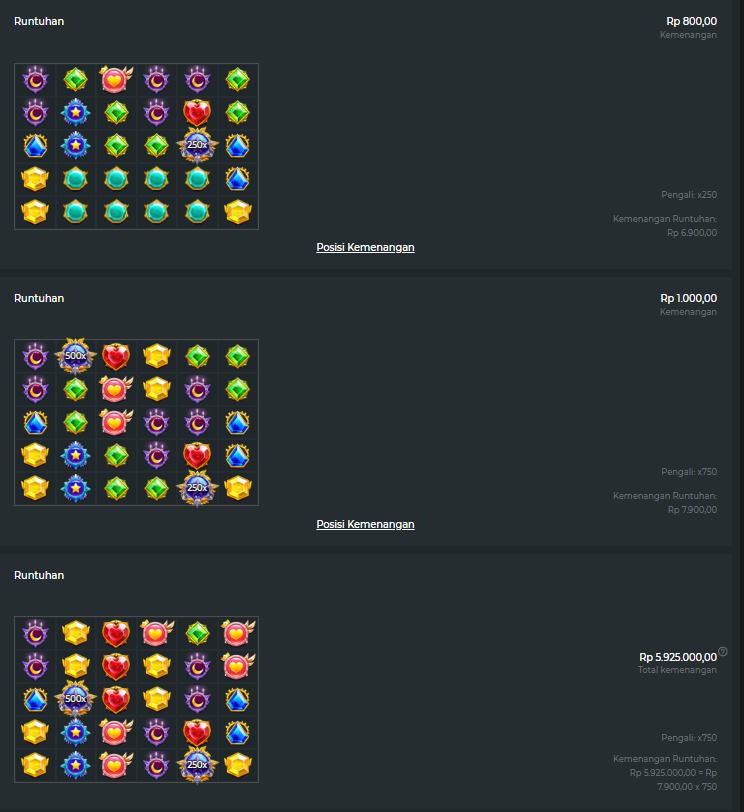The image size is (744, 812).
Task: Click the 250x multiplier orb in the first grid
Action: pyautogui.click(x=197, y=145)
